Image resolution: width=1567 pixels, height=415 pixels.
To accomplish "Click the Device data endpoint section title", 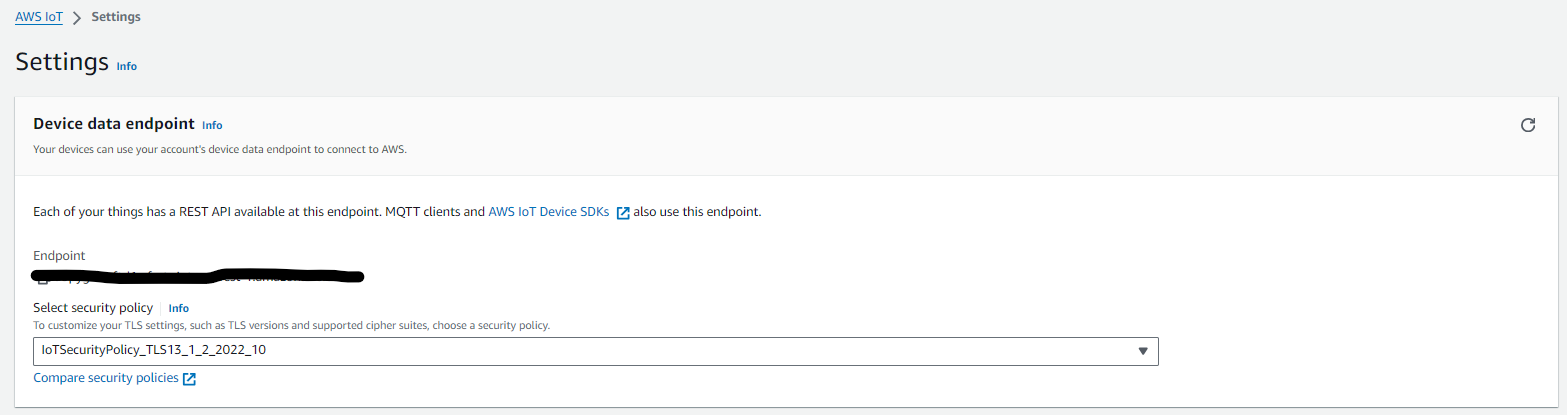I will [x=114, y=124].
